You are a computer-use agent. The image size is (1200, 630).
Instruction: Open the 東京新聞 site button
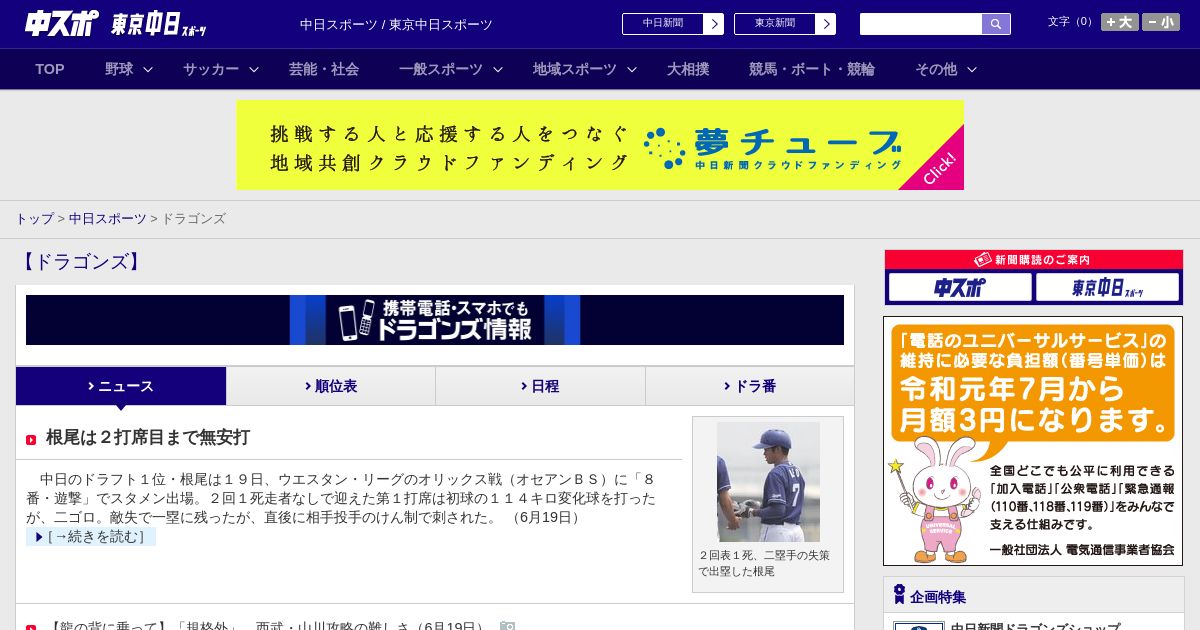(775, 24)
